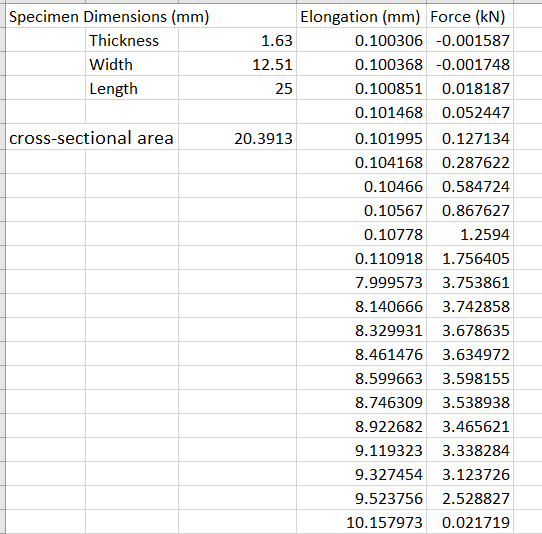
Task: Select elongation cell 0.100306
Action: coord(362,40)
